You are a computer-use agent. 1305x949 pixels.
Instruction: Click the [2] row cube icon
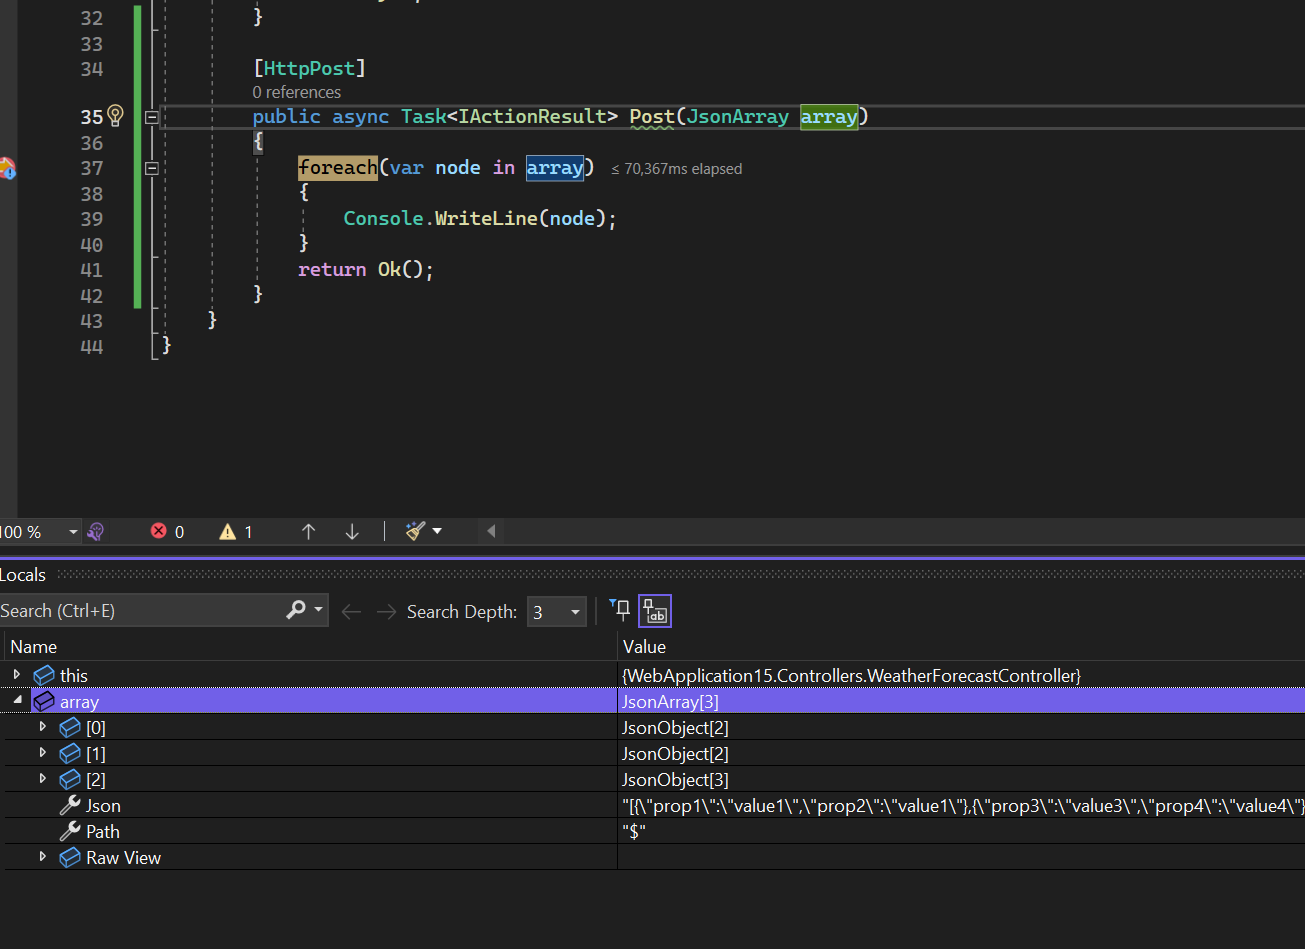tap(70, 780)
